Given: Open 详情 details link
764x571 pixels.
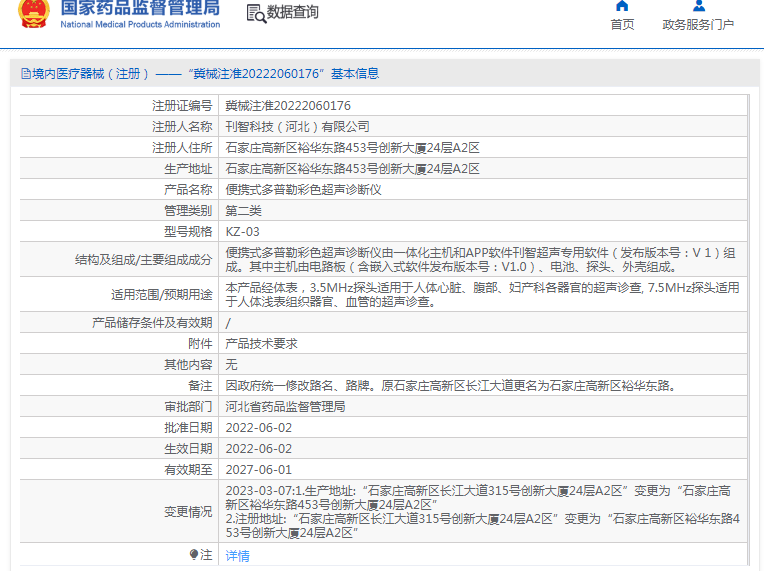Looking at the screenshot, I should click(x=237, y=555).
